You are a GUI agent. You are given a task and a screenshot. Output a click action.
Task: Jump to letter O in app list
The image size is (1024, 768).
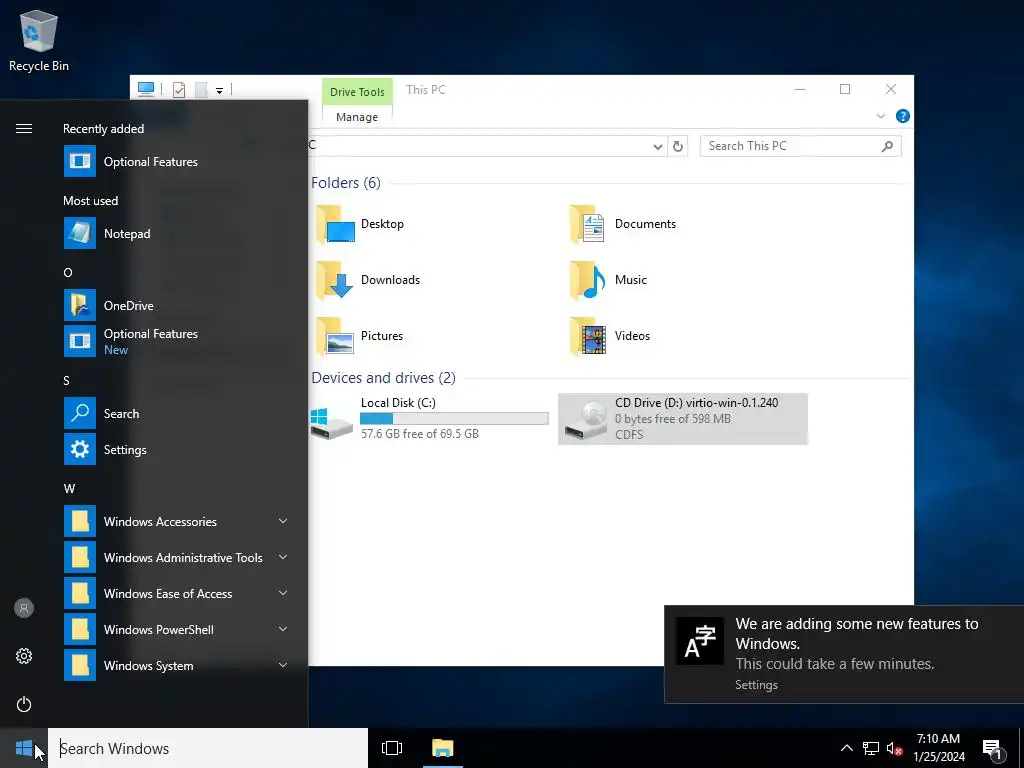[68, 273]
